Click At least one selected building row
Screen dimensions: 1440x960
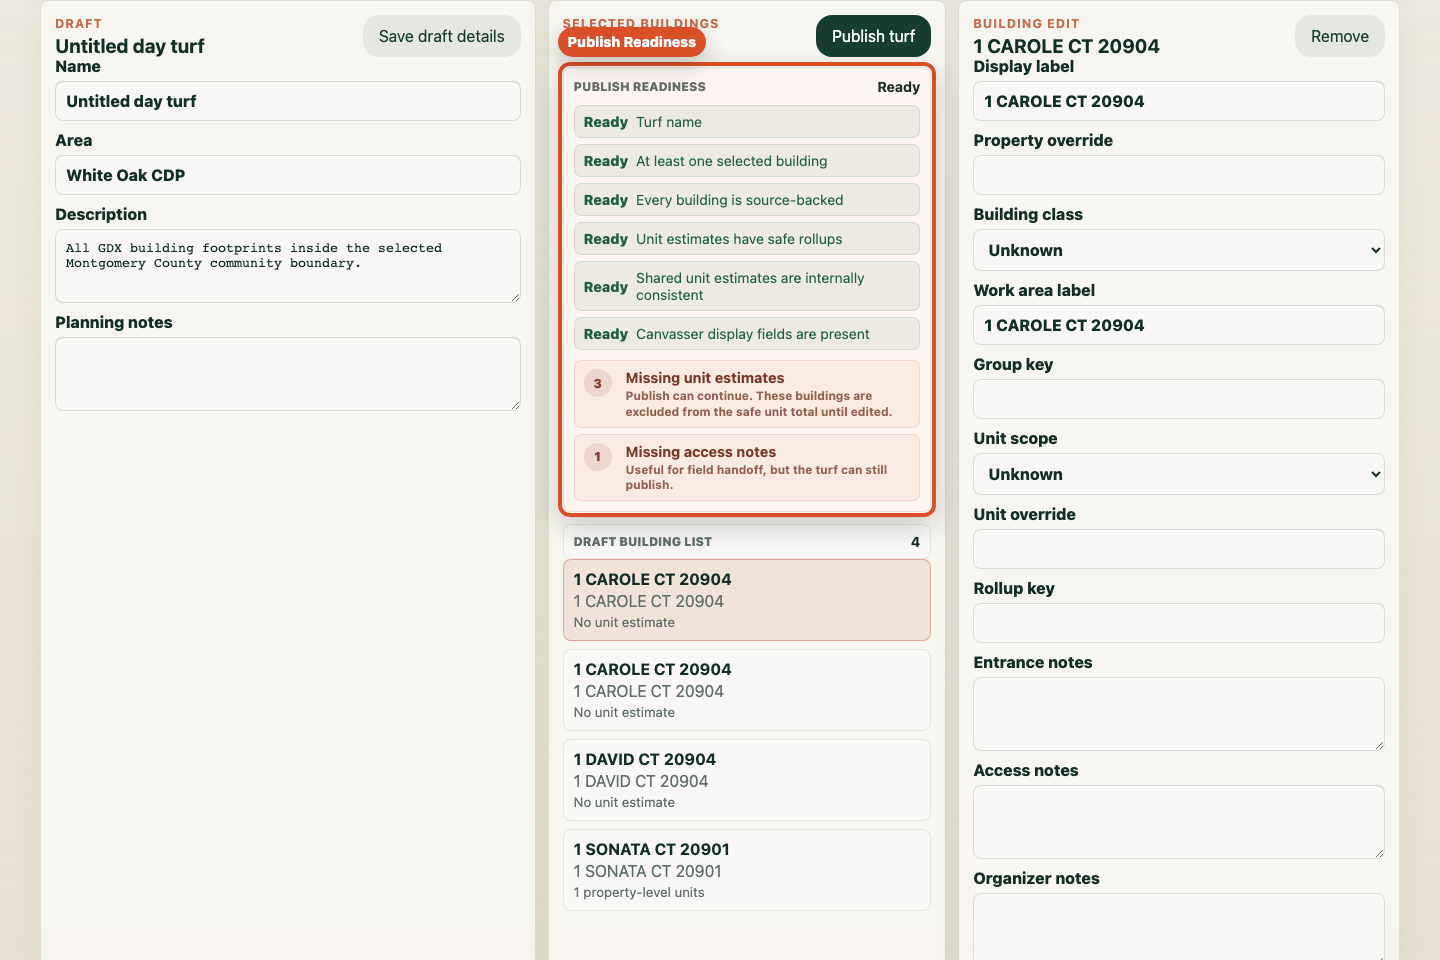[747, 161]
